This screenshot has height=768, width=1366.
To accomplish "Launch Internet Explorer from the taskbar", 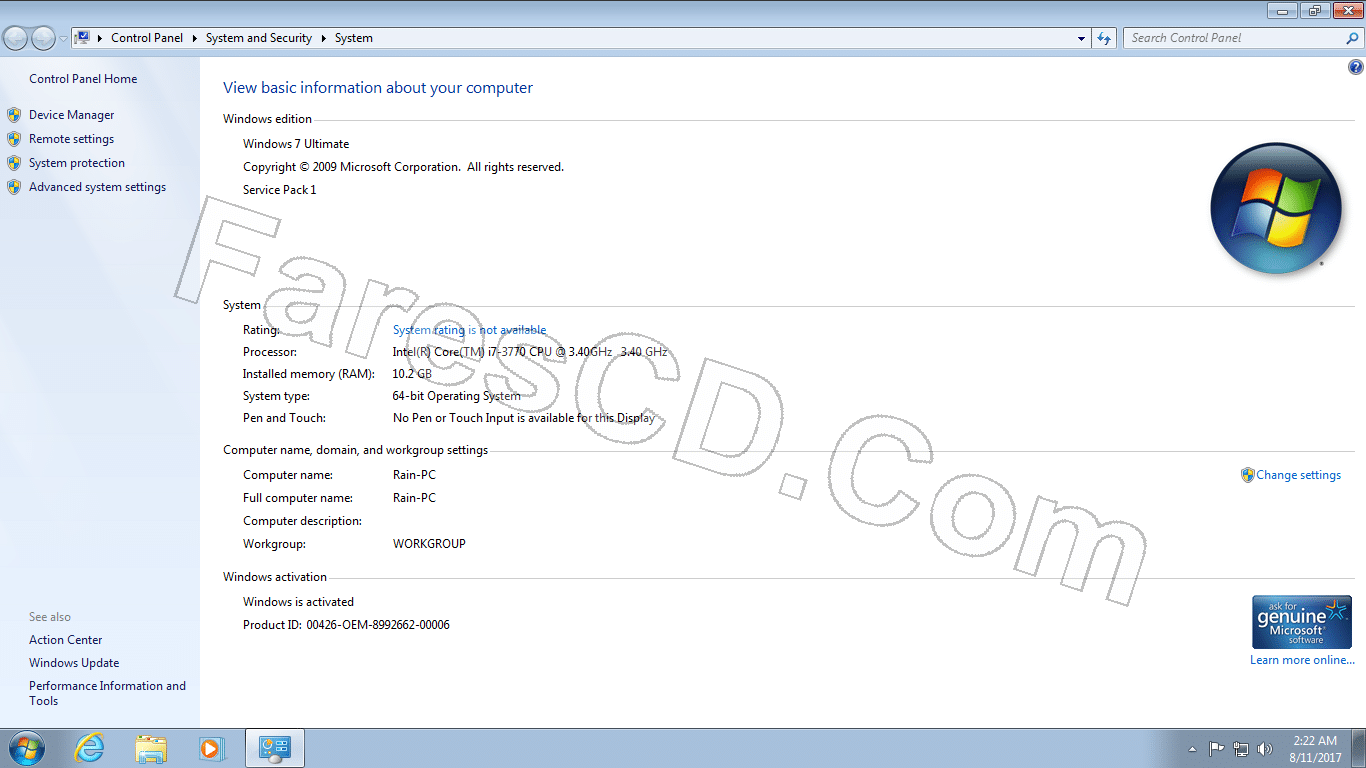I will click(89, 748).
